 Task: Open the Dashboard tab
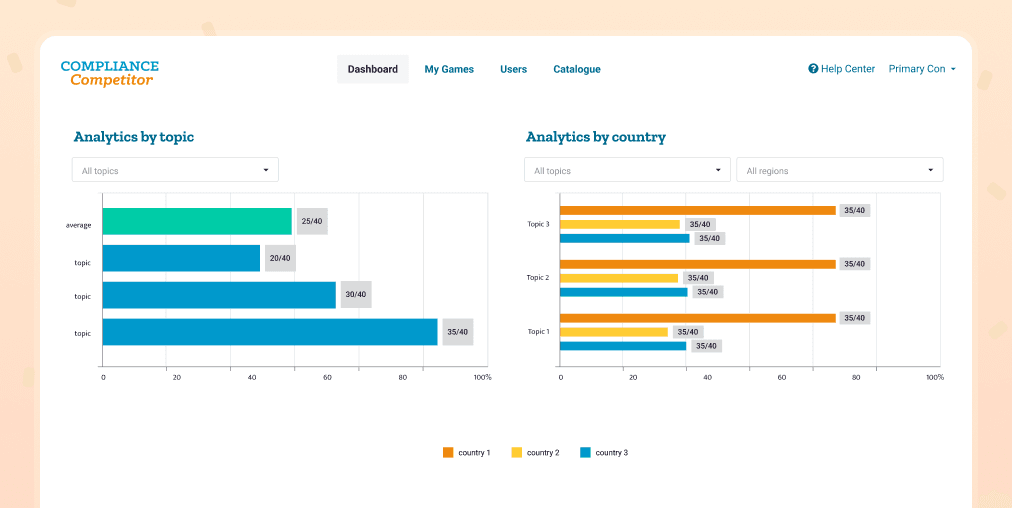(x=372, y=69)
